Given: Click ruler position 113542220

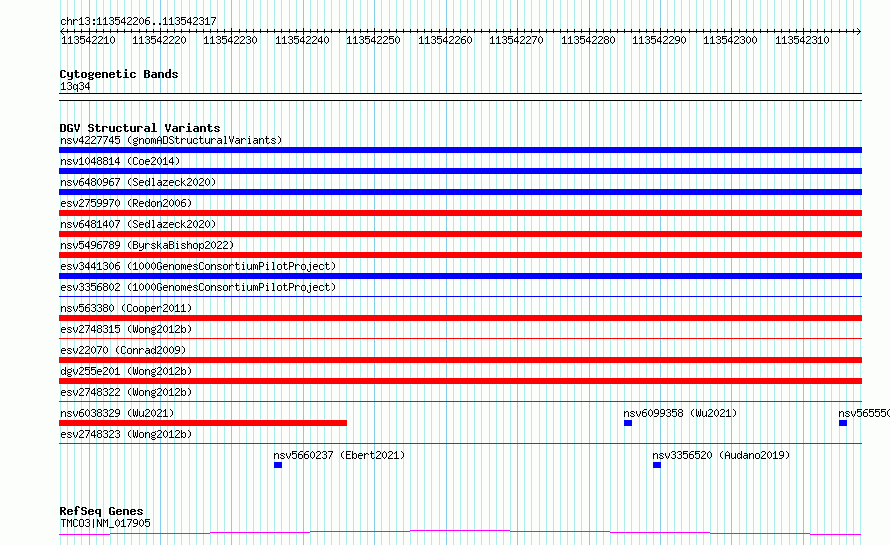Looking at the screenshot, I should [159, 40].
